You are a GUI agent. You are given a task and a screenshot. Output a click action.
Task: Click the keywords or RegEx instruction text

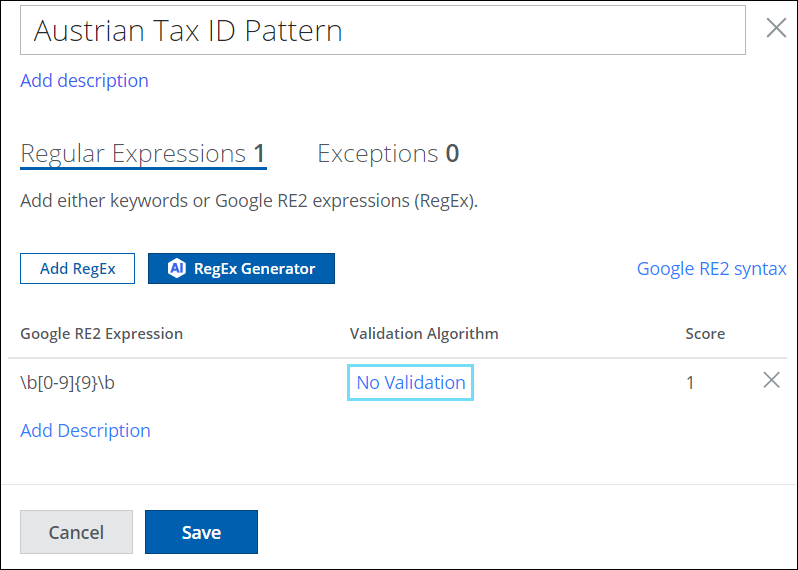[x=249, y=201]
